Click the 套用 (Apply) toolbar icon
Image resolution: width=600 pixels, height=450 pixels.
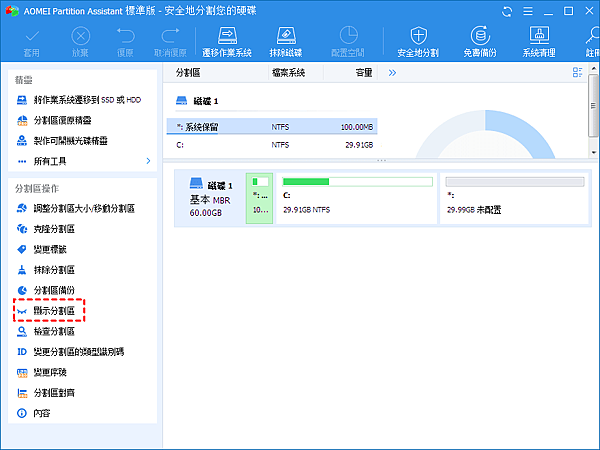[x=32, y=42]
